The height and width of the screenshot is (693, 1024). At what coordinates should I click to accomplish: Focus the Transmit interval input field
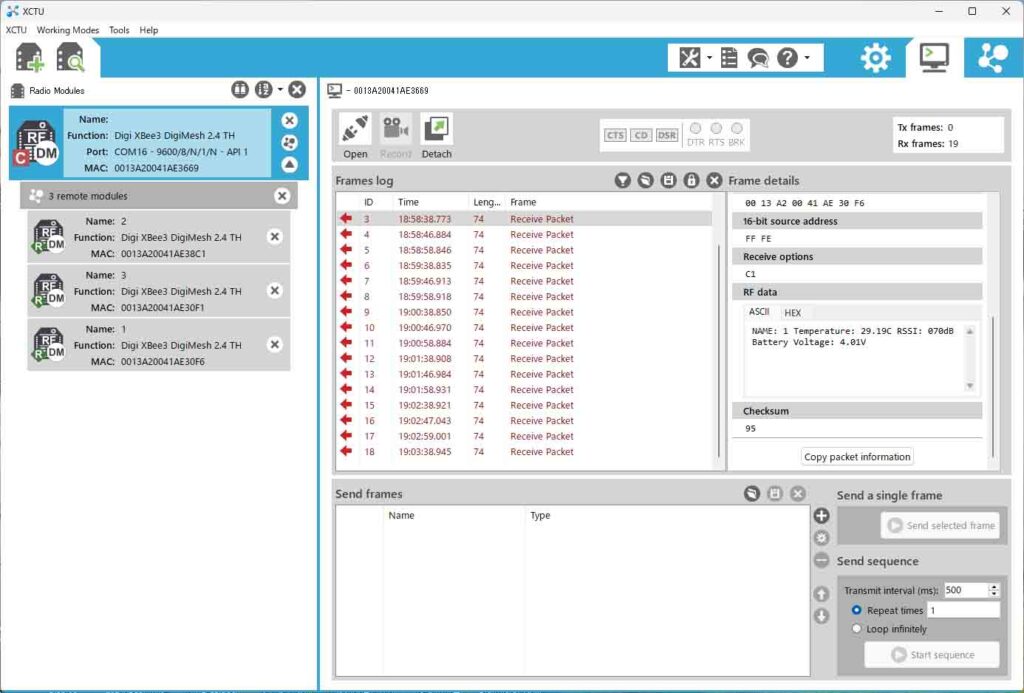[x=965, y=590]
